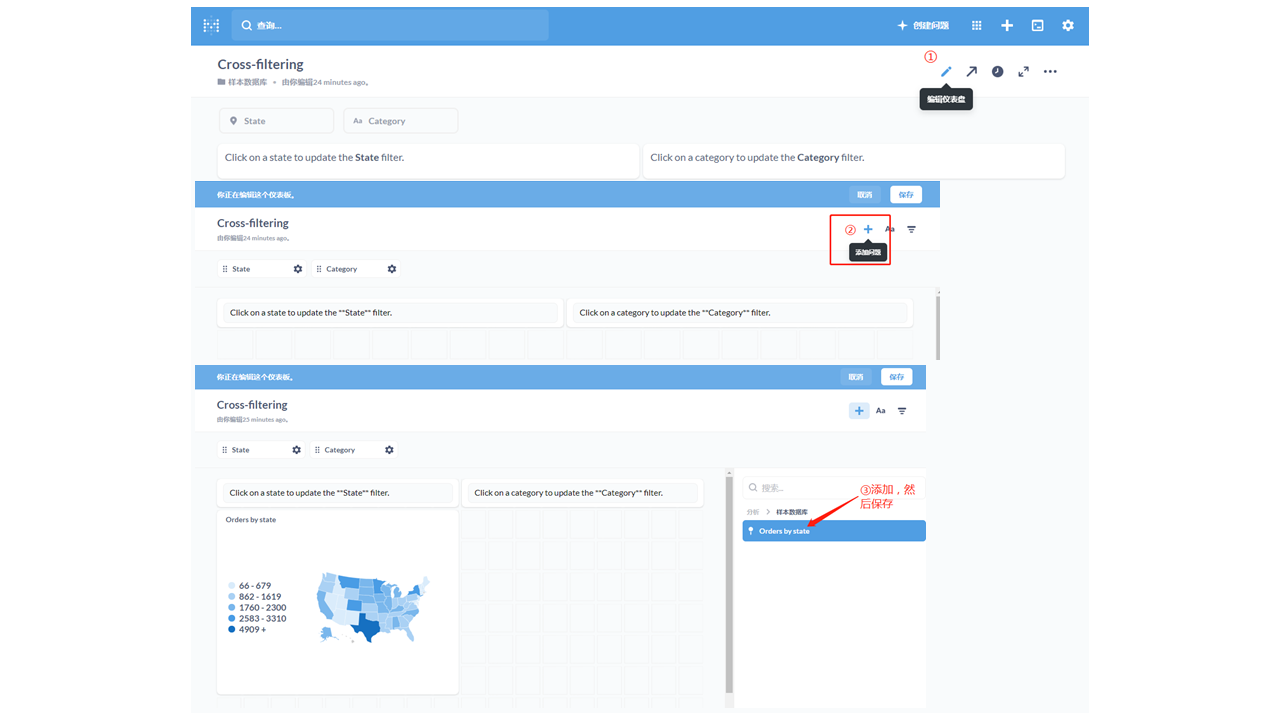Open settings via the gear icon in navbar
This screenshot has height=720, width=1280.
(1068, 25)
